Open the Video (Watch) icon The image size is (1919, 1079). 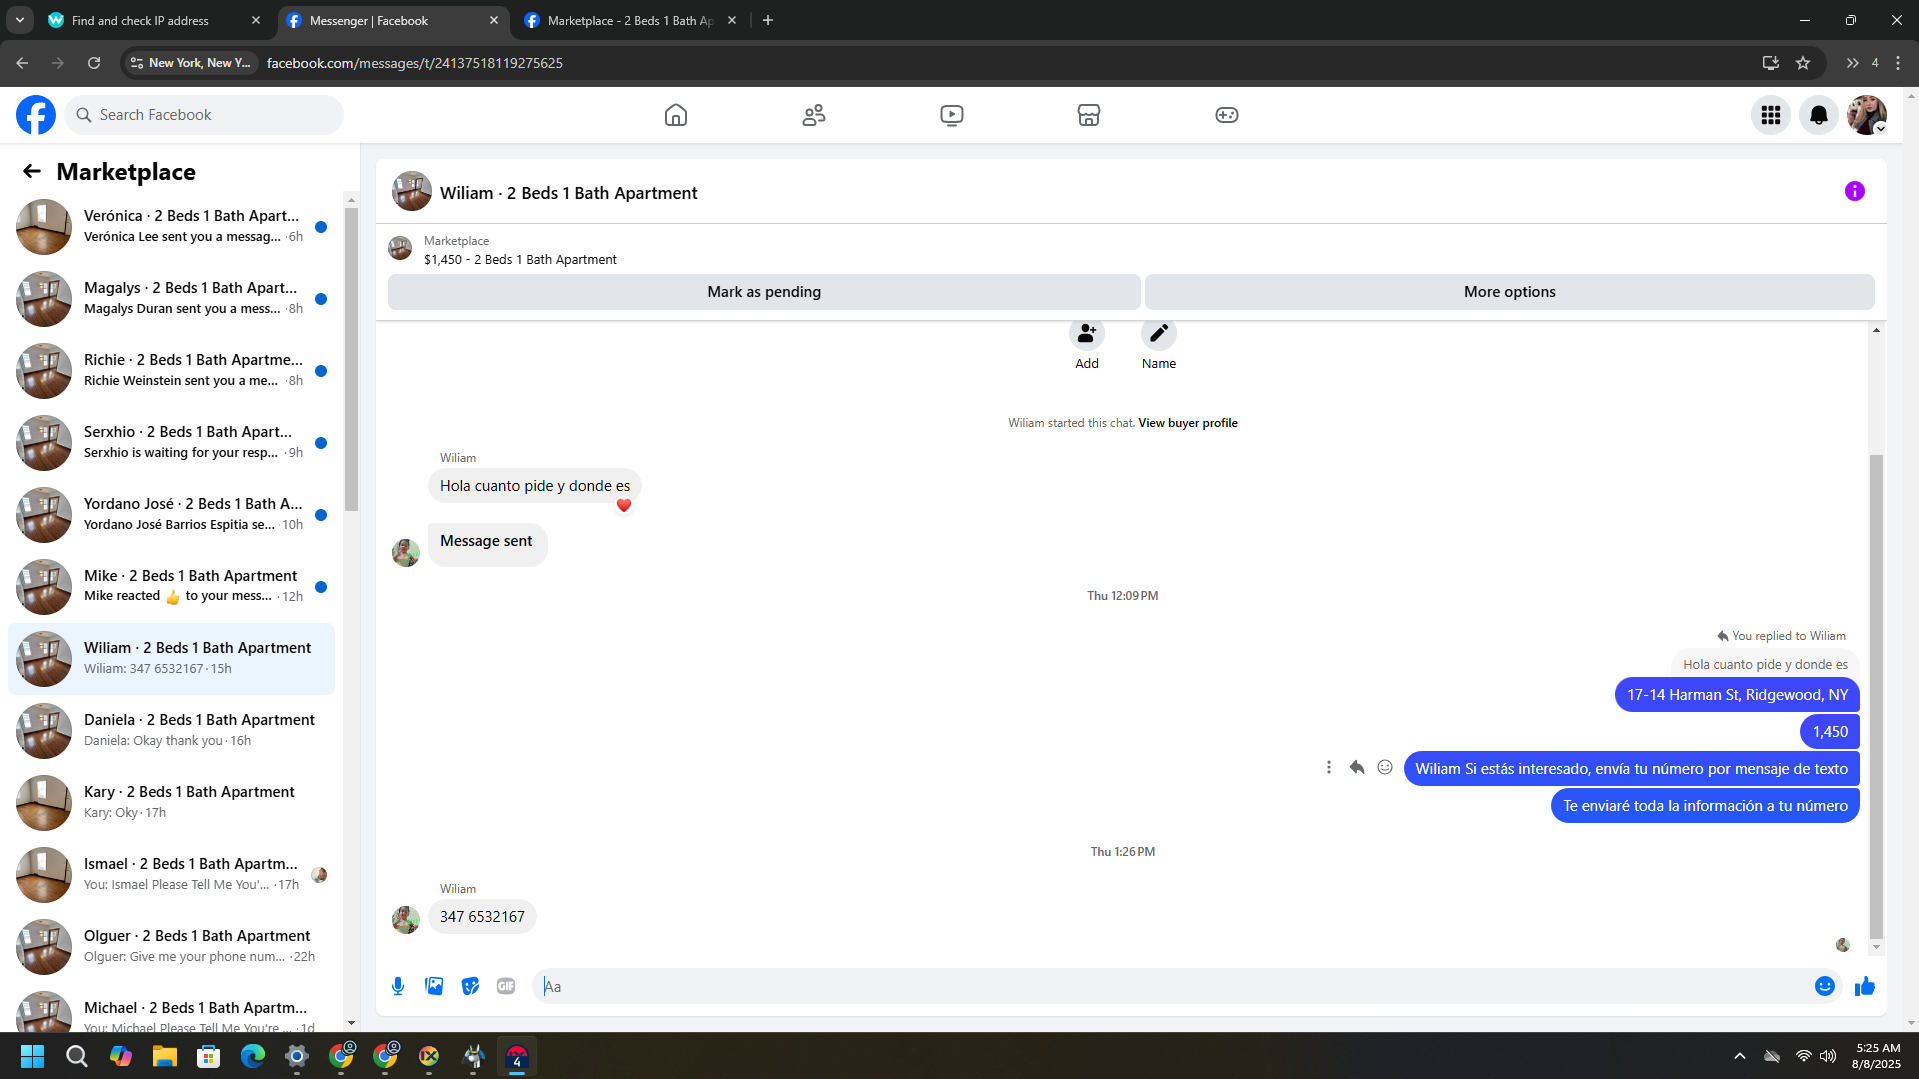tap(952, 115)
